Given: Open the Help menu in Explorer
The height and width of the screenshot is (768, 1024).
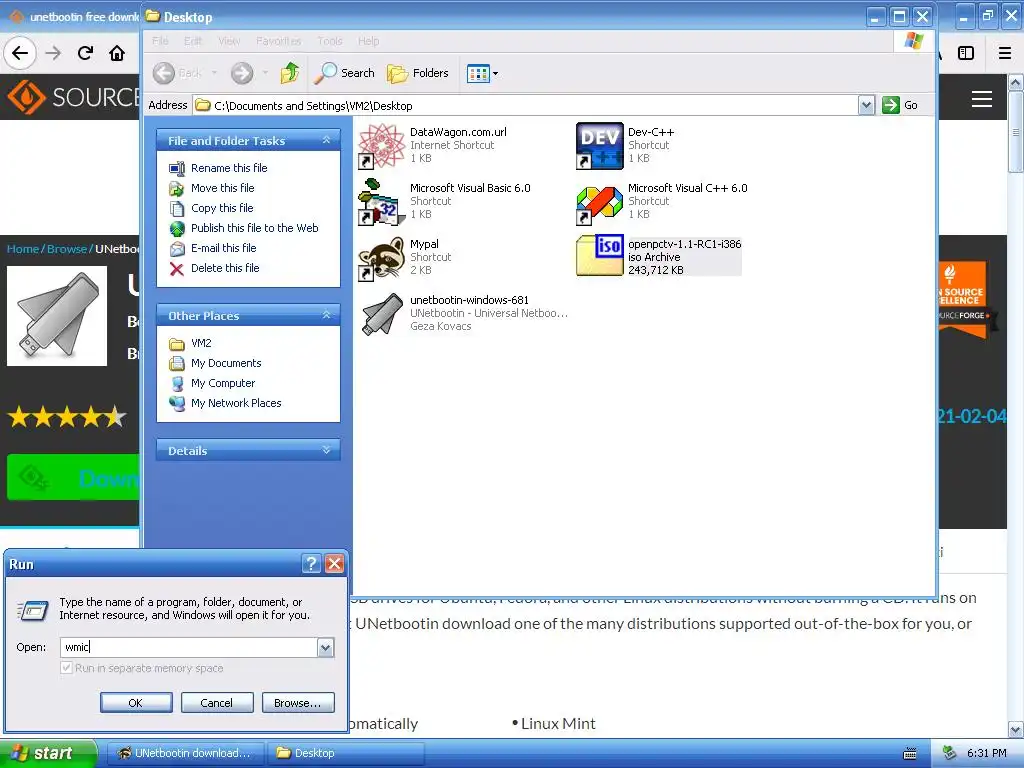Looking at the screenshot, I should coord(368,41).
